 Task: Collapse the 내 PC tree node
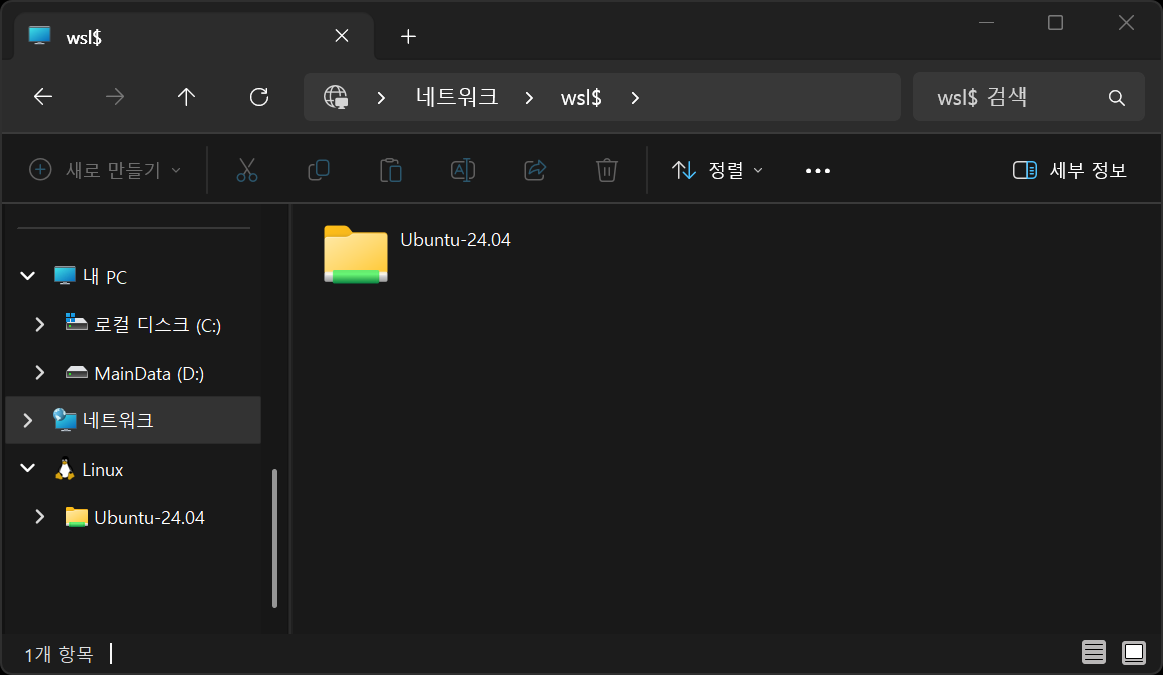tap(27, 277)
